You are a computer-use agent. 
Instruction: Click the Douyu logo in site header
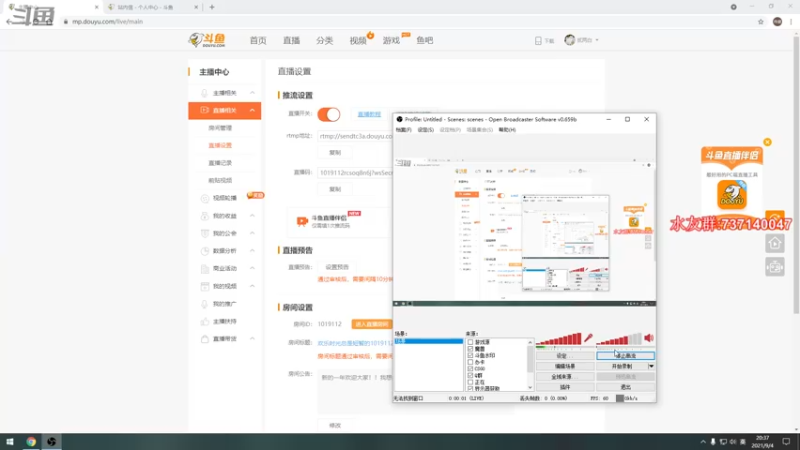coord(207,40)
